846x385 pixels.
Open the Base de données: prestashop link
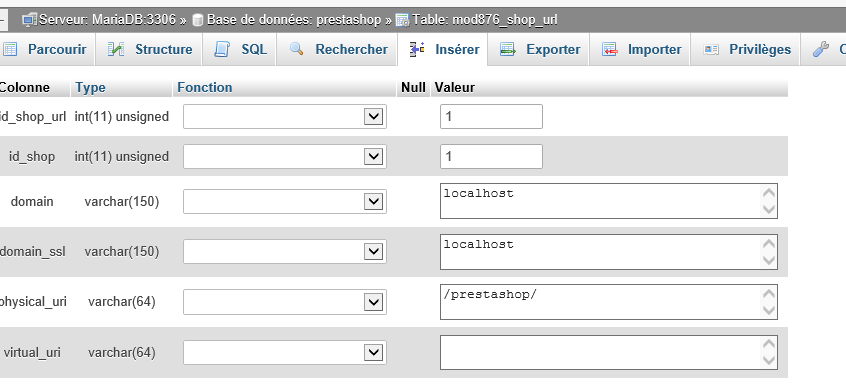[x=287, y=20]
